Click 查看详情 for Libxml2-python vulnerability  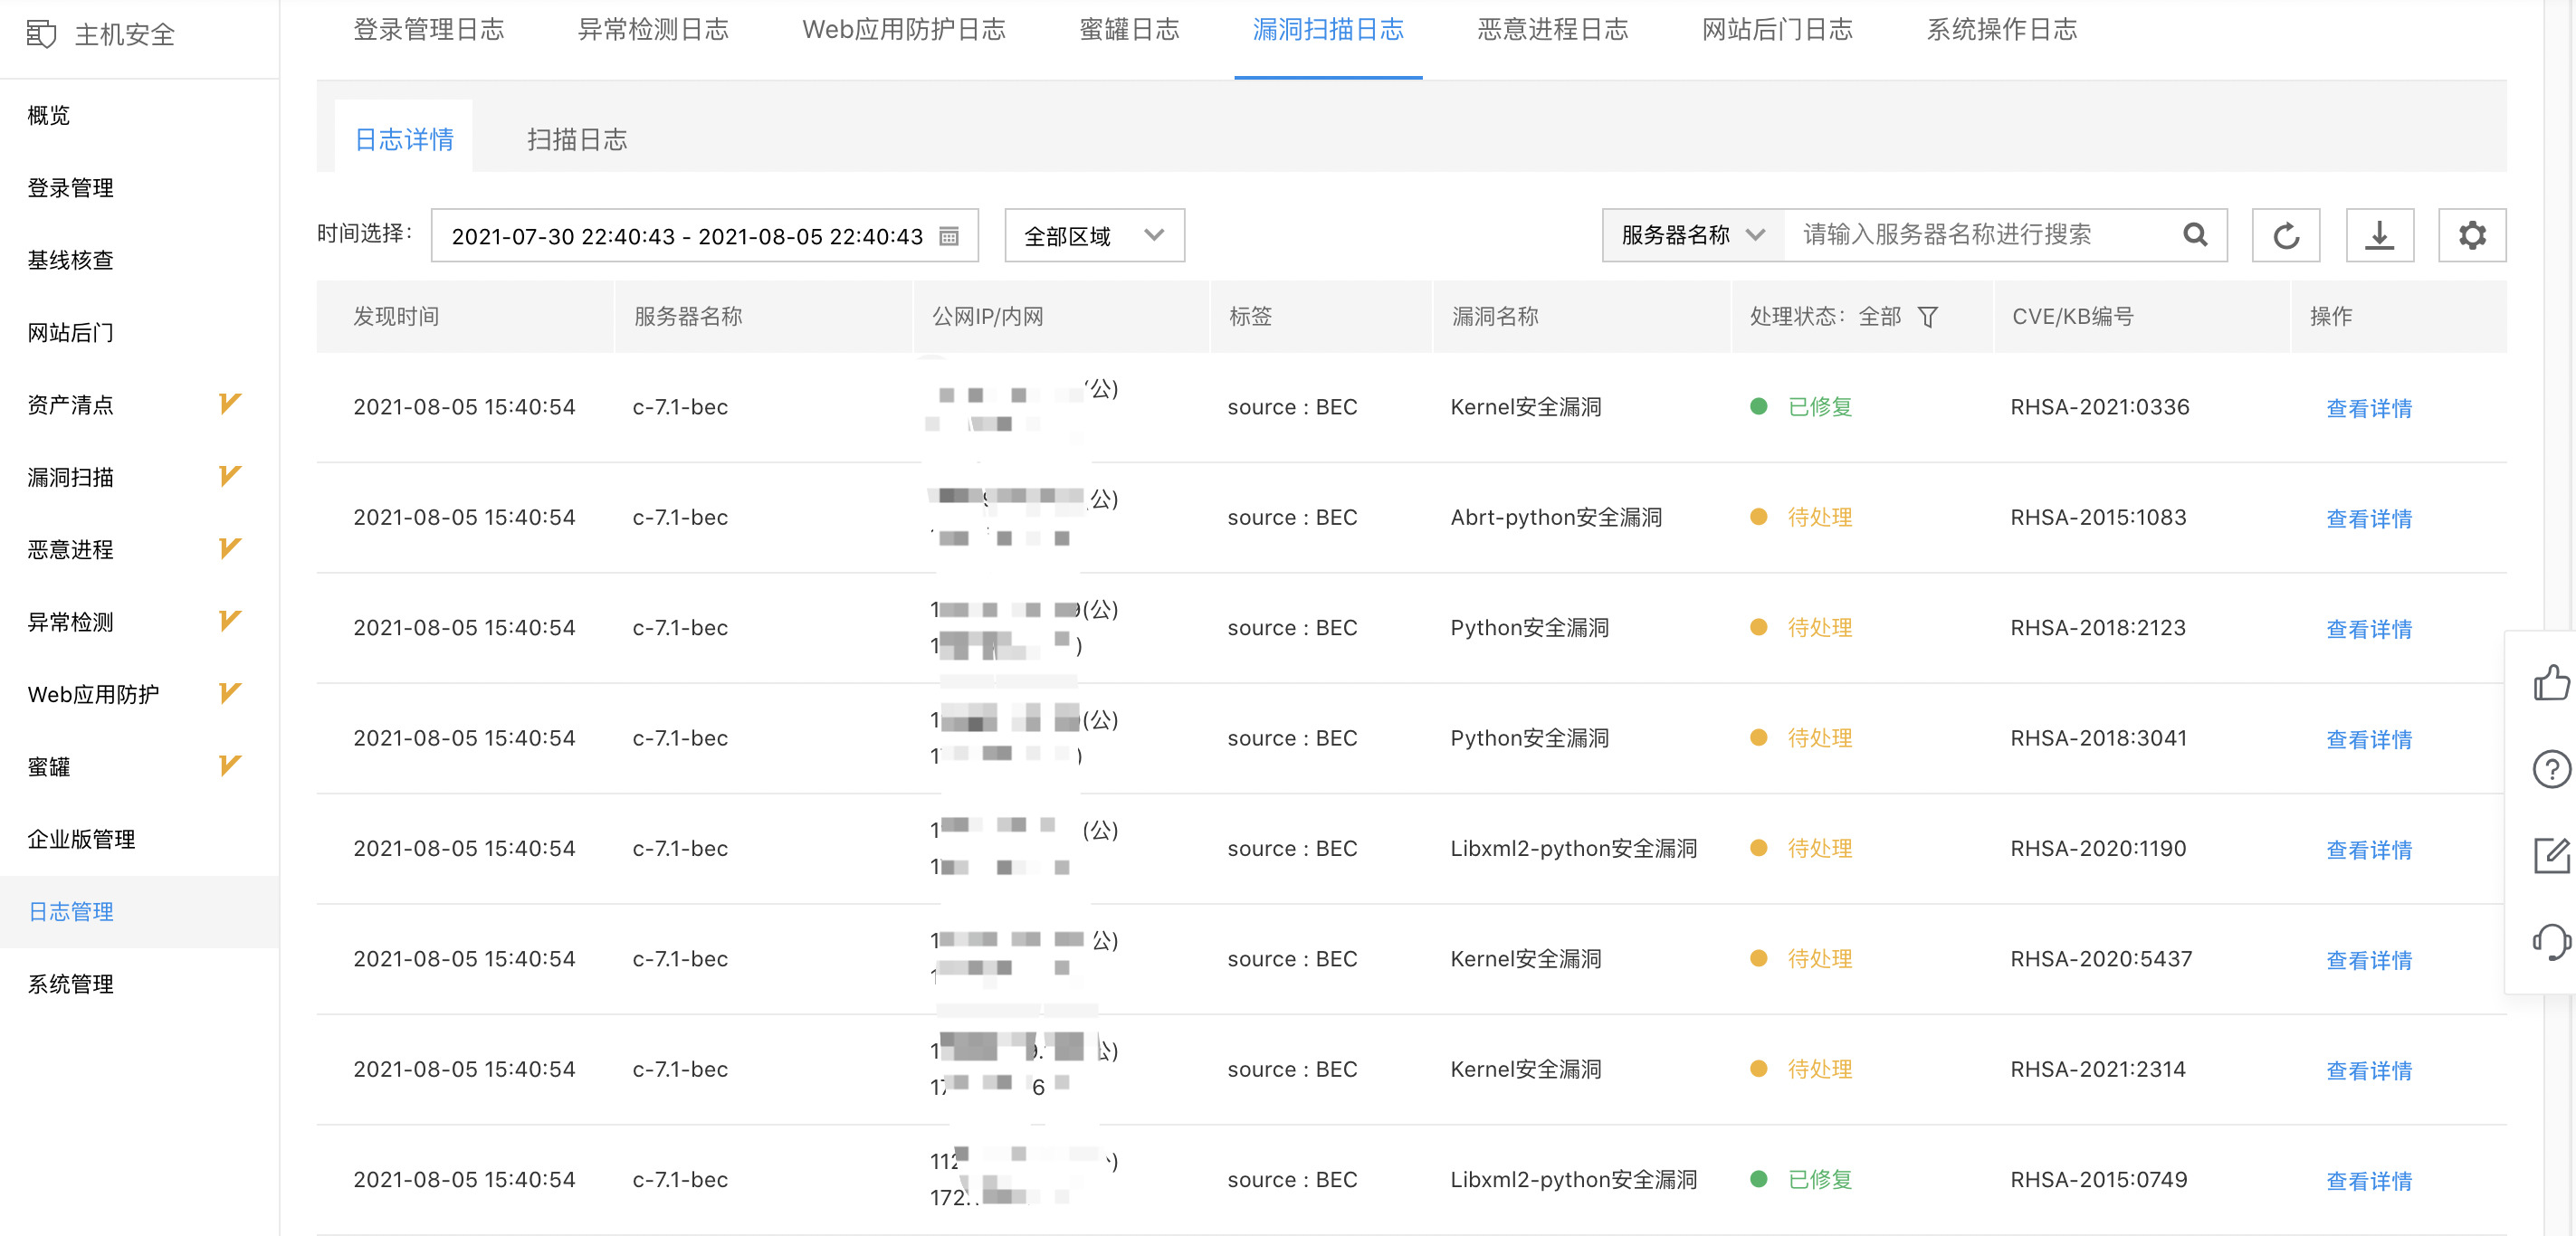click(x=2369, y=850)
